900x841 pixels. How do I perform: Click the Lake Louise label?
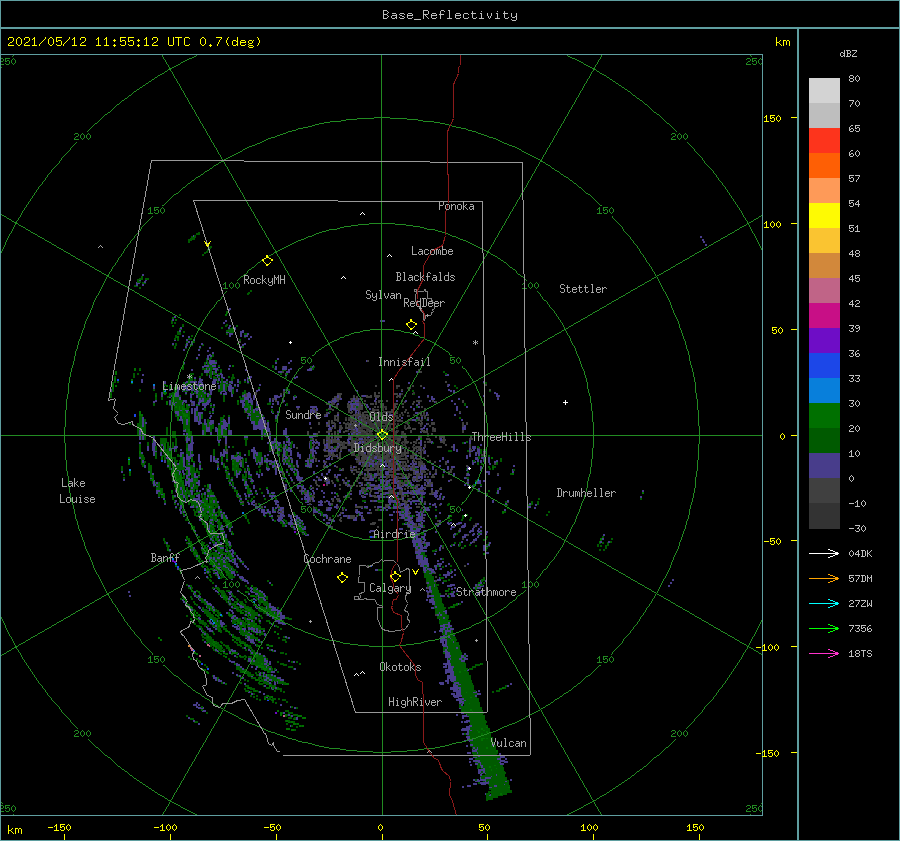77,491
